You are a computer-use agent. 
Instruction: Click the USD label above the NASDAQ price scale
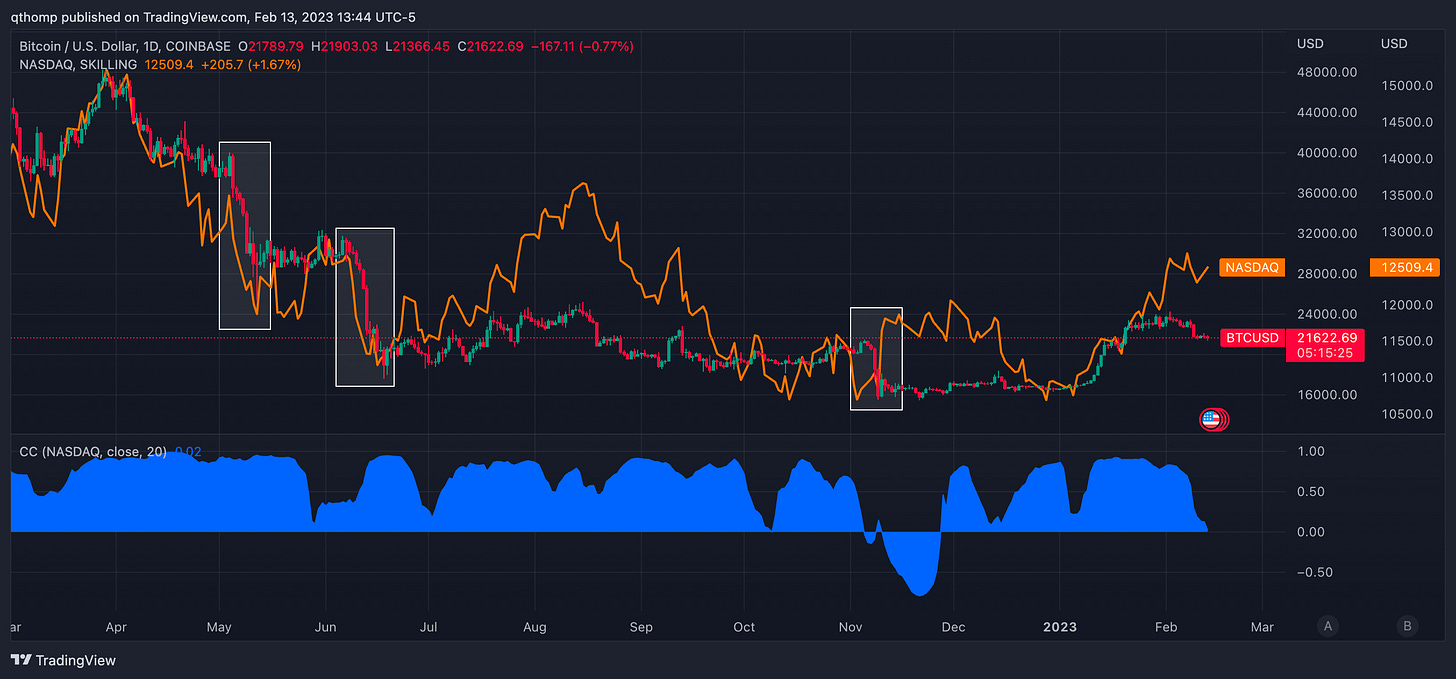tap(1394, 44)
